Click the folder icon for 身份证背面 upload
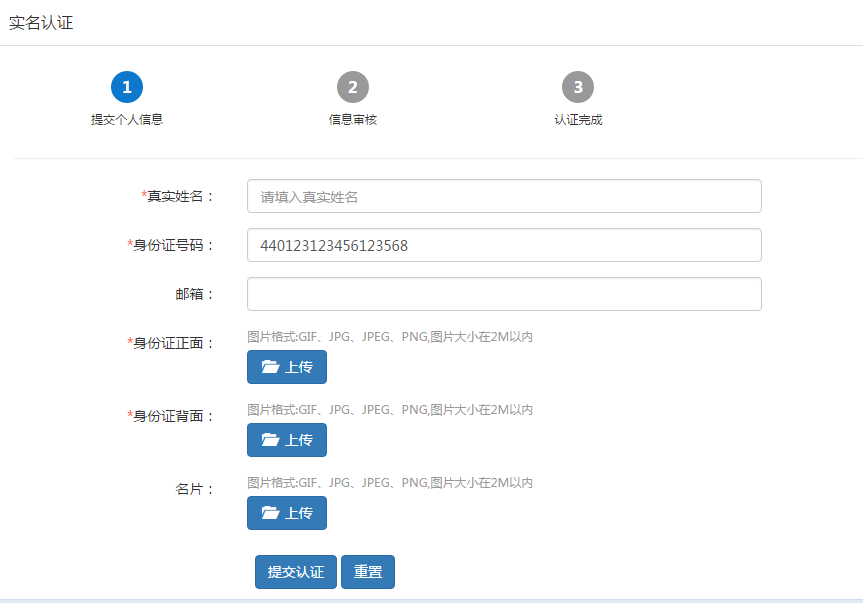Viewport: 863px width, 603px height. (270, 440)
